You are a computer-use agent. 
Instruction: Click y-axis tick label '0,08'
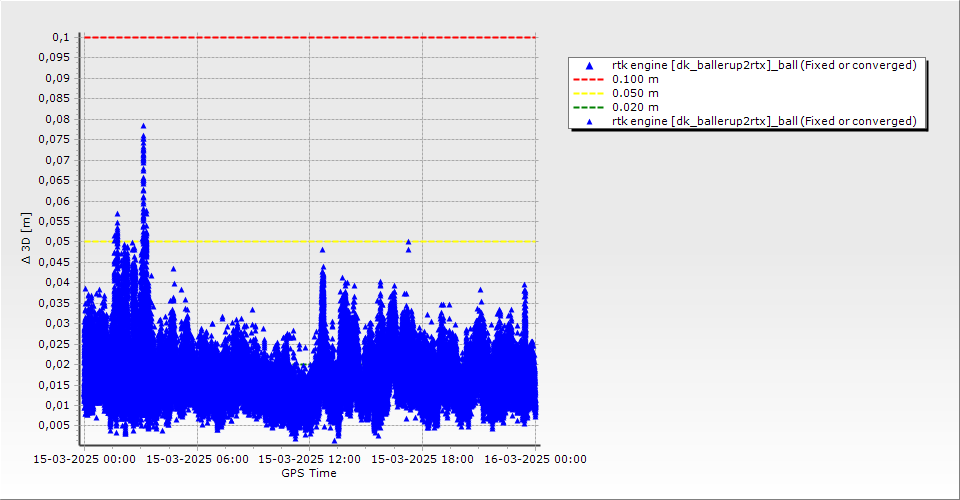(x=58, y=119)
